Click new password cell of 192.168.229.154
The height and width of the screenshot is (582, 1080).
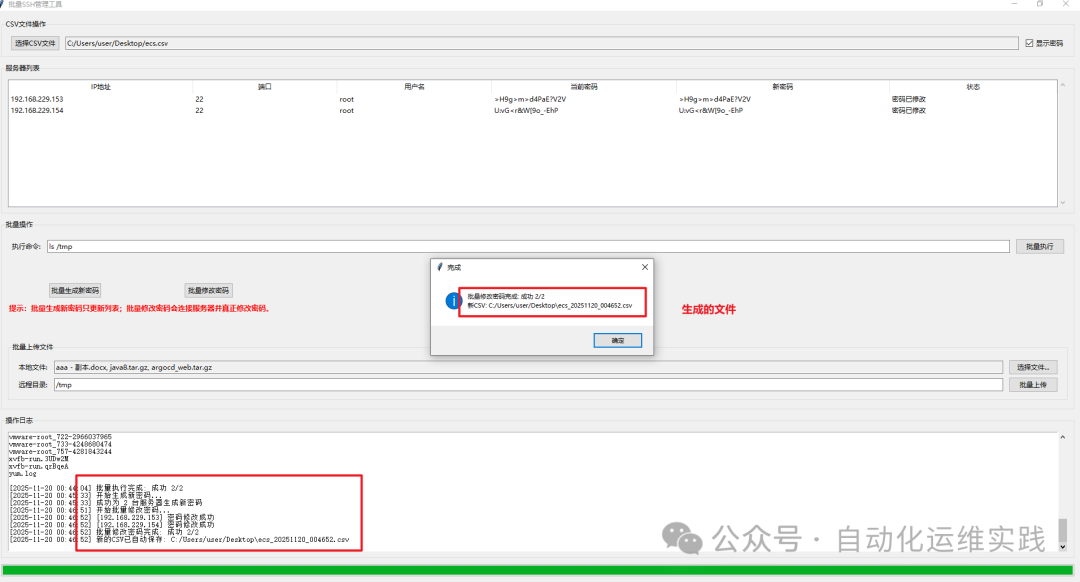tap(711, 110)
